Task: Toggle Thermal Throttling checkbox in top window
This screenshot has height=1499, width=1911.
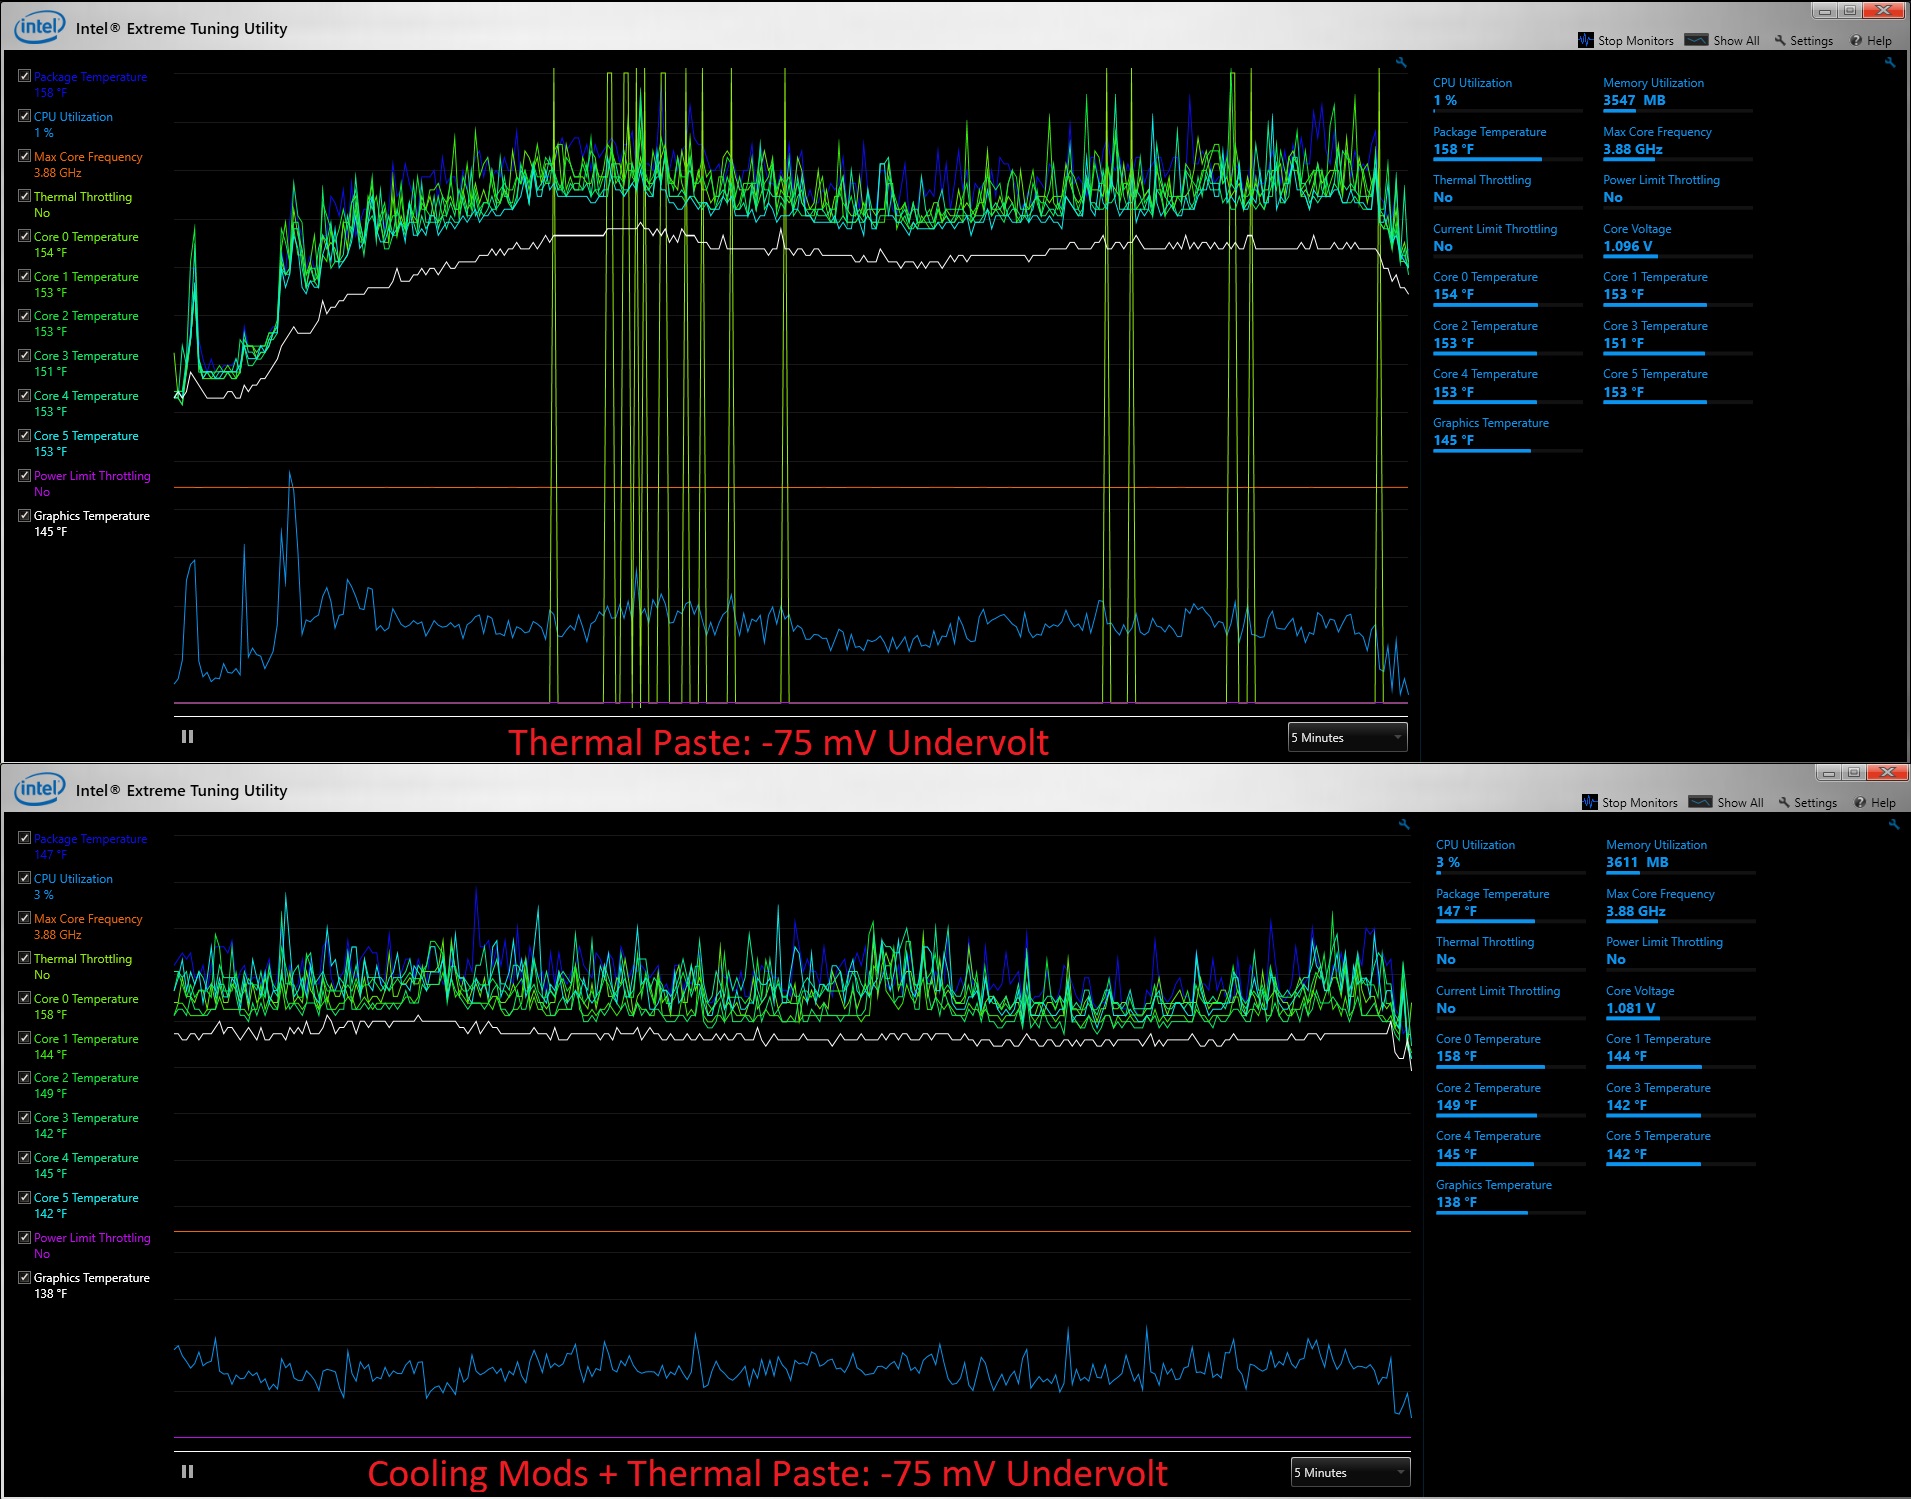Action: tap(24, 196)
